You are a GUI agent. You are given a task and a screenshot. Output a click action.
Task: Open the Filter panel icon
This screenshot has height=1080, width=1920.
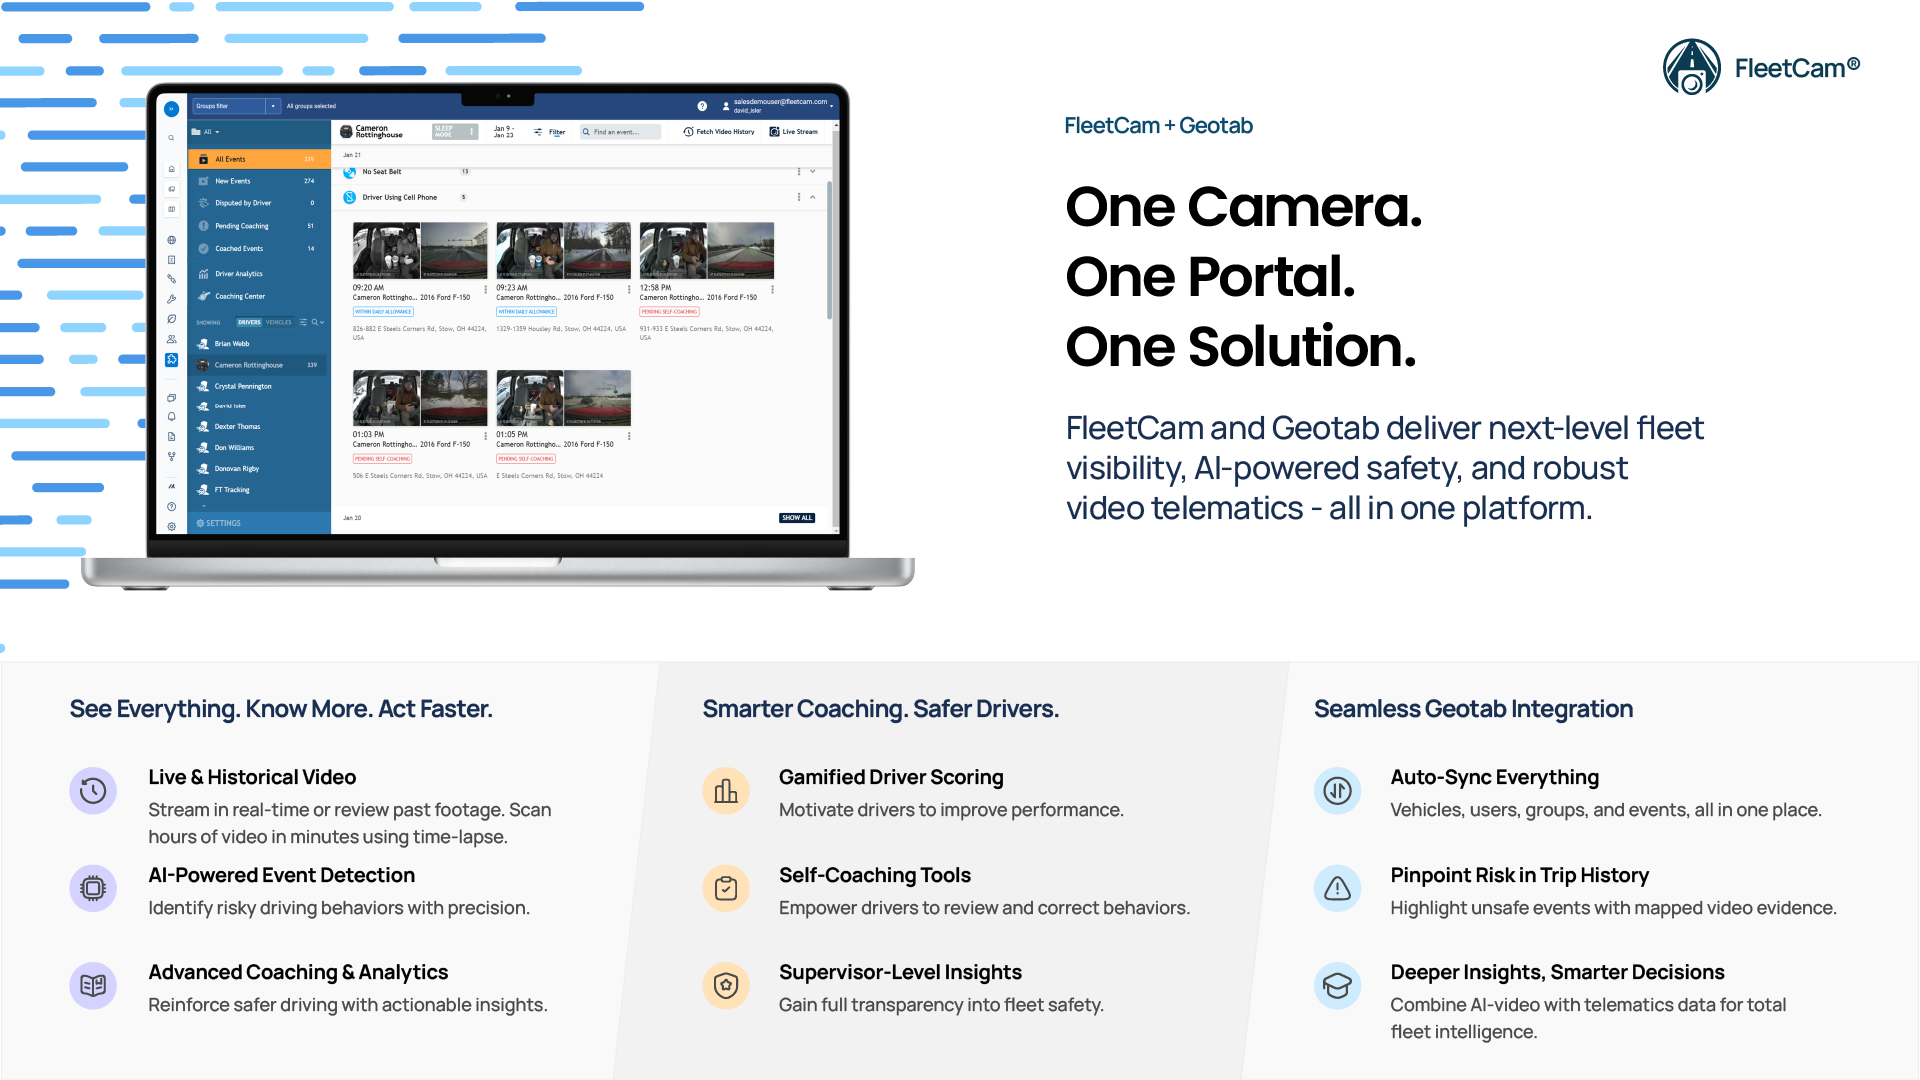click(540, 132)
